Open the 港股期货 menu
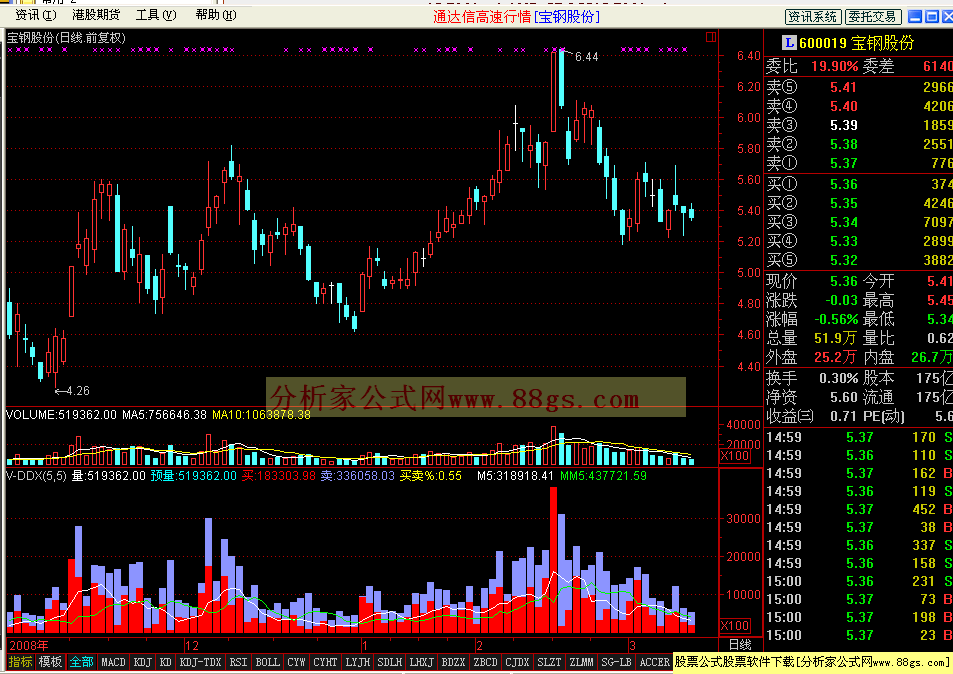The height and width of the screenshot is (674, 953). [95, 15]
